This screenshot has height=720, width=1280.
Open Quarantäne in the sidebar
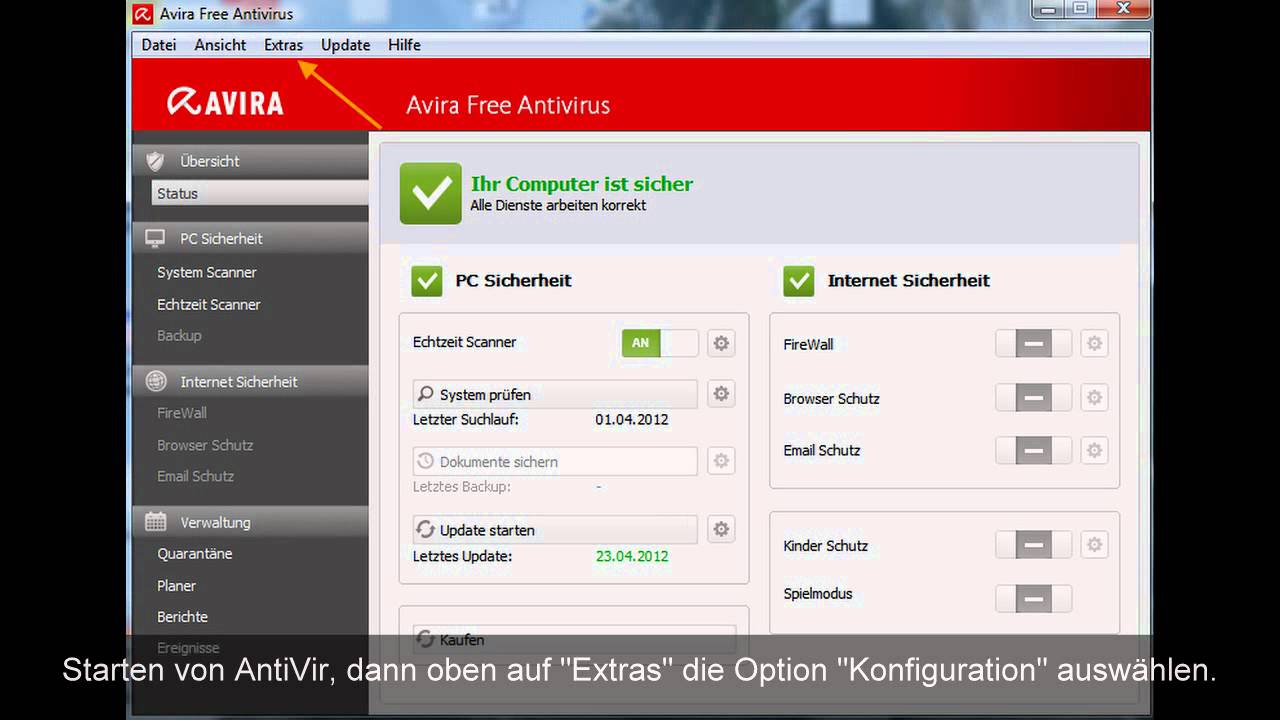(x=194, y=553)
